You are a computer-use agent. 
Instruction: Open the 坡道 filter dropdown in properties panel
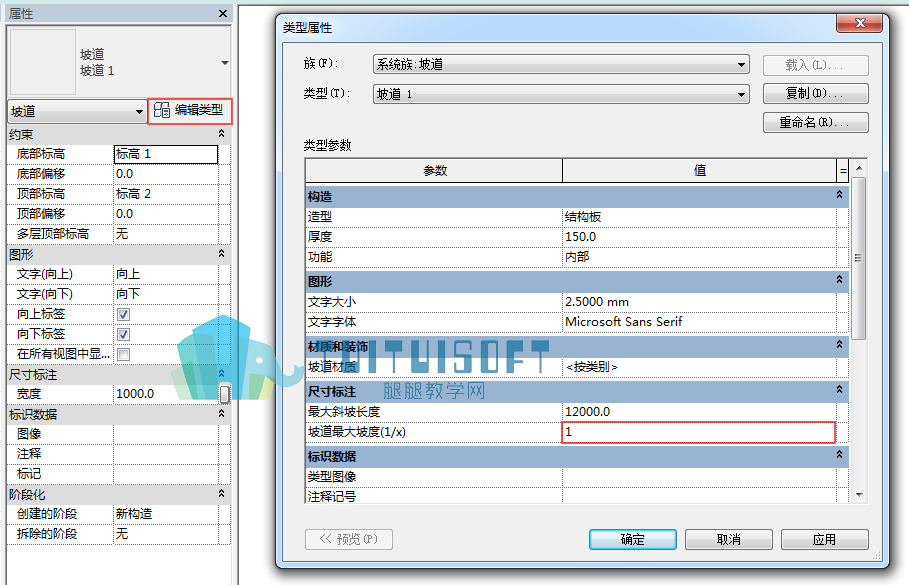77,111
